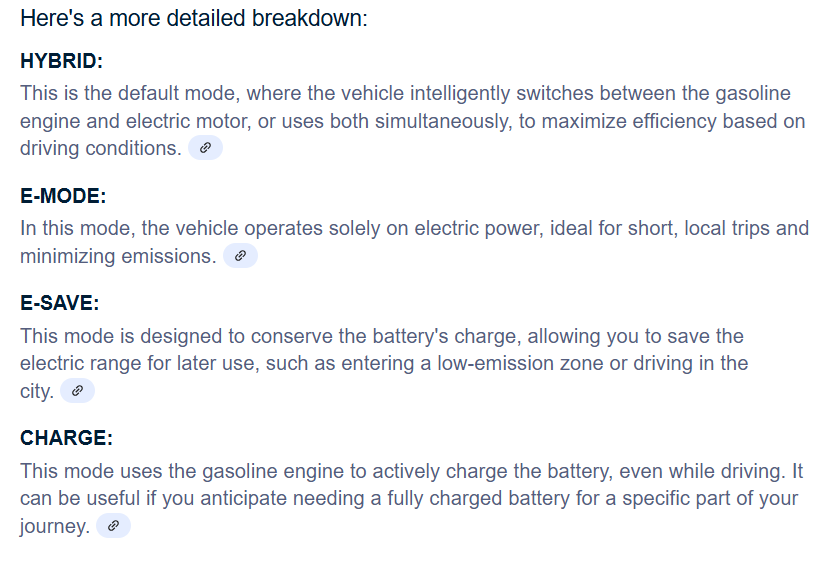840x570 pixels.
Task: Click the words "minimizing emissions" in E-MODE text
Action: pyautogui.click(x=118, y=257)
